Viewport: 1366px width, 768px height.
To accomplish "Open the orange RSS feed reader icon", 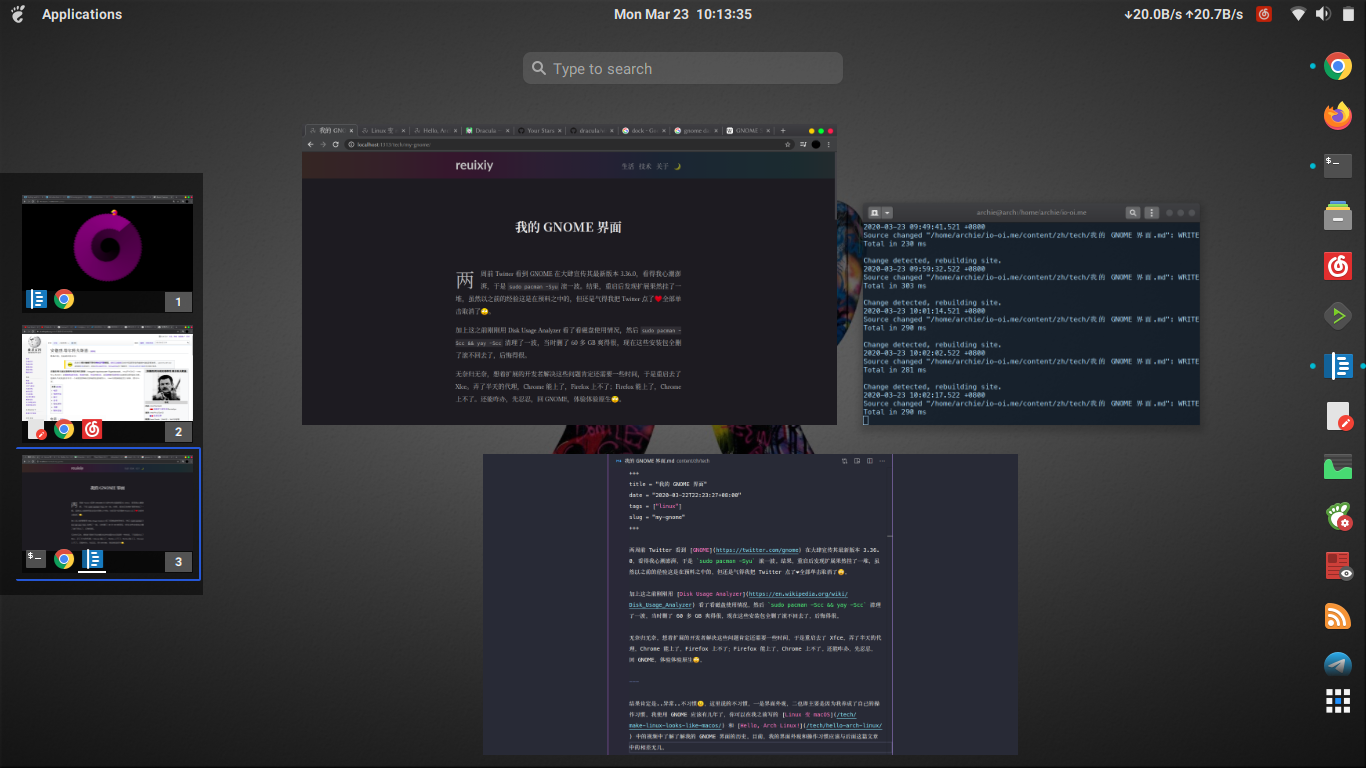I will 1338,616.
